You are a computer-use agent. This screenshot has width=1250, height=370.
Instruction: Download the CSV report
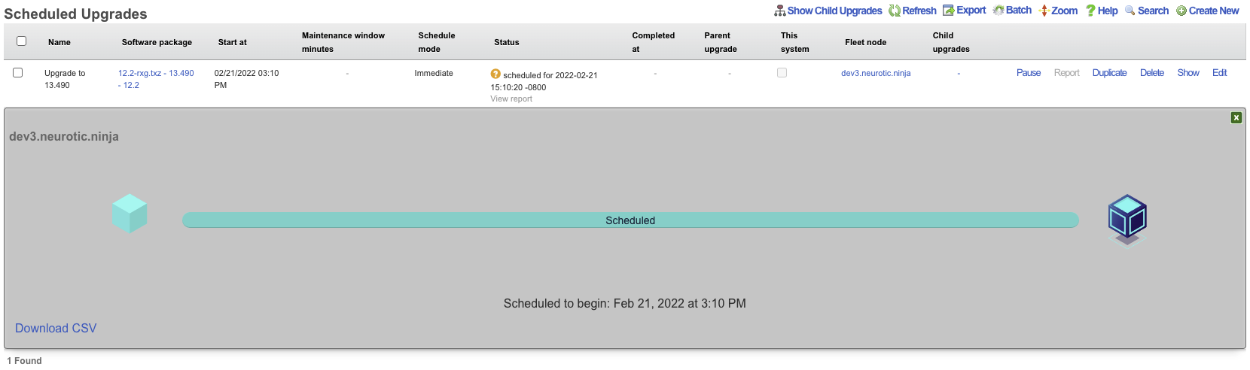coord(56,328)
